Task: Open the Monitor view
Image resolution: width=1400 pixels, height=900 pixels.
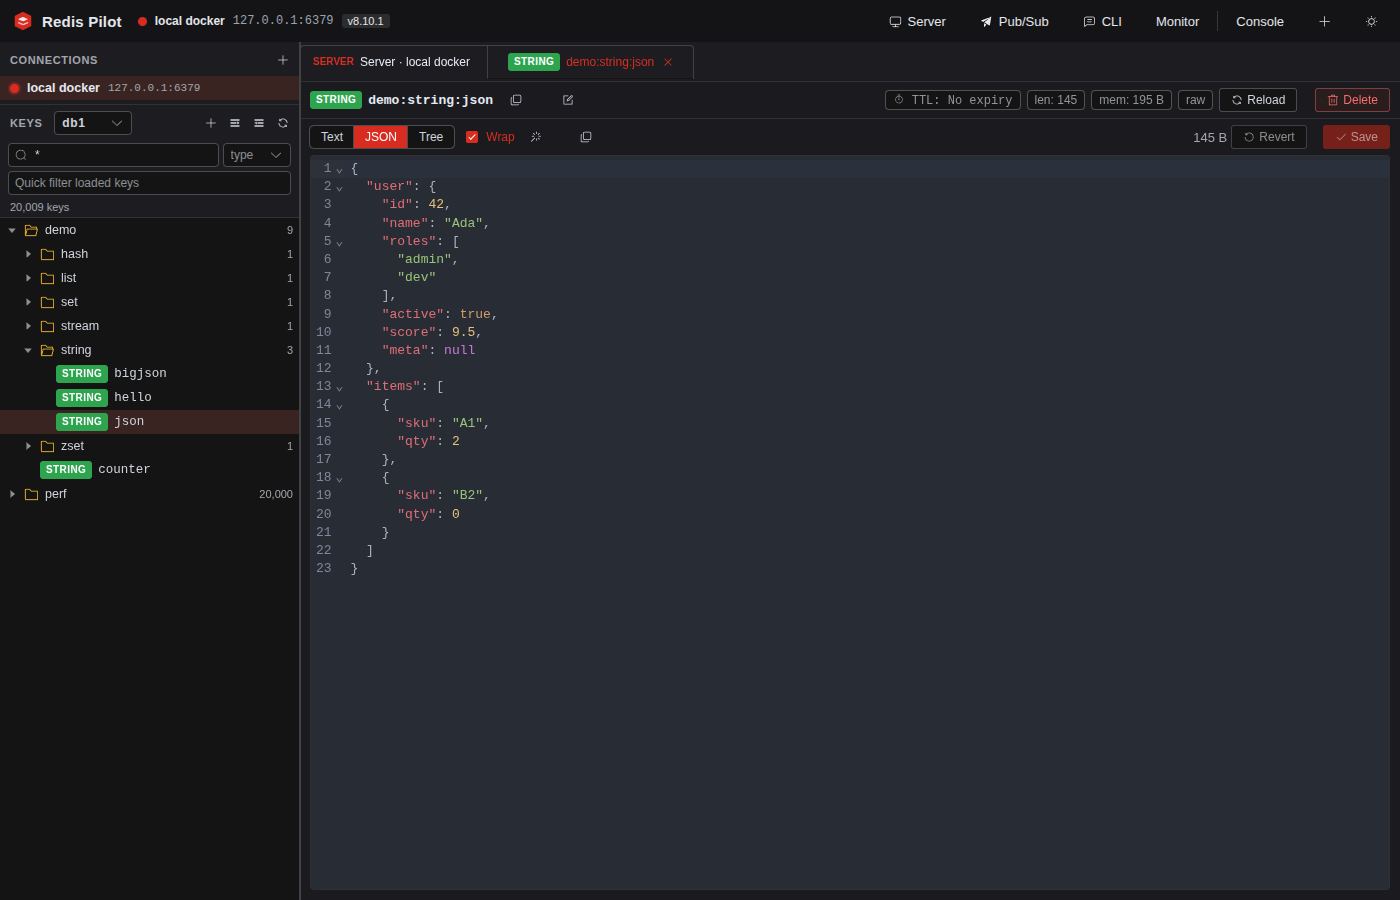Action: 1177,21
